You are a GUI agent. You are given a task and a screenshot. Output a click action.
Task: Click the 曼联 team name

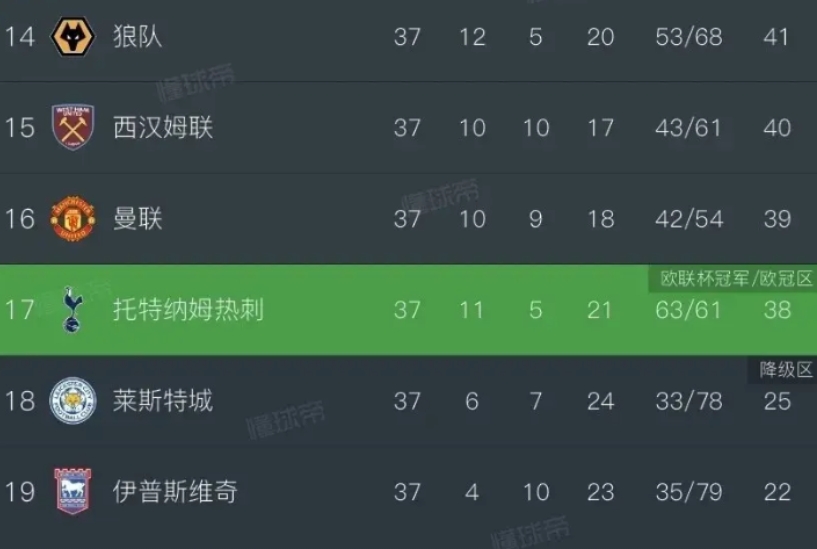pyautogui.click(x=138, y=219)
